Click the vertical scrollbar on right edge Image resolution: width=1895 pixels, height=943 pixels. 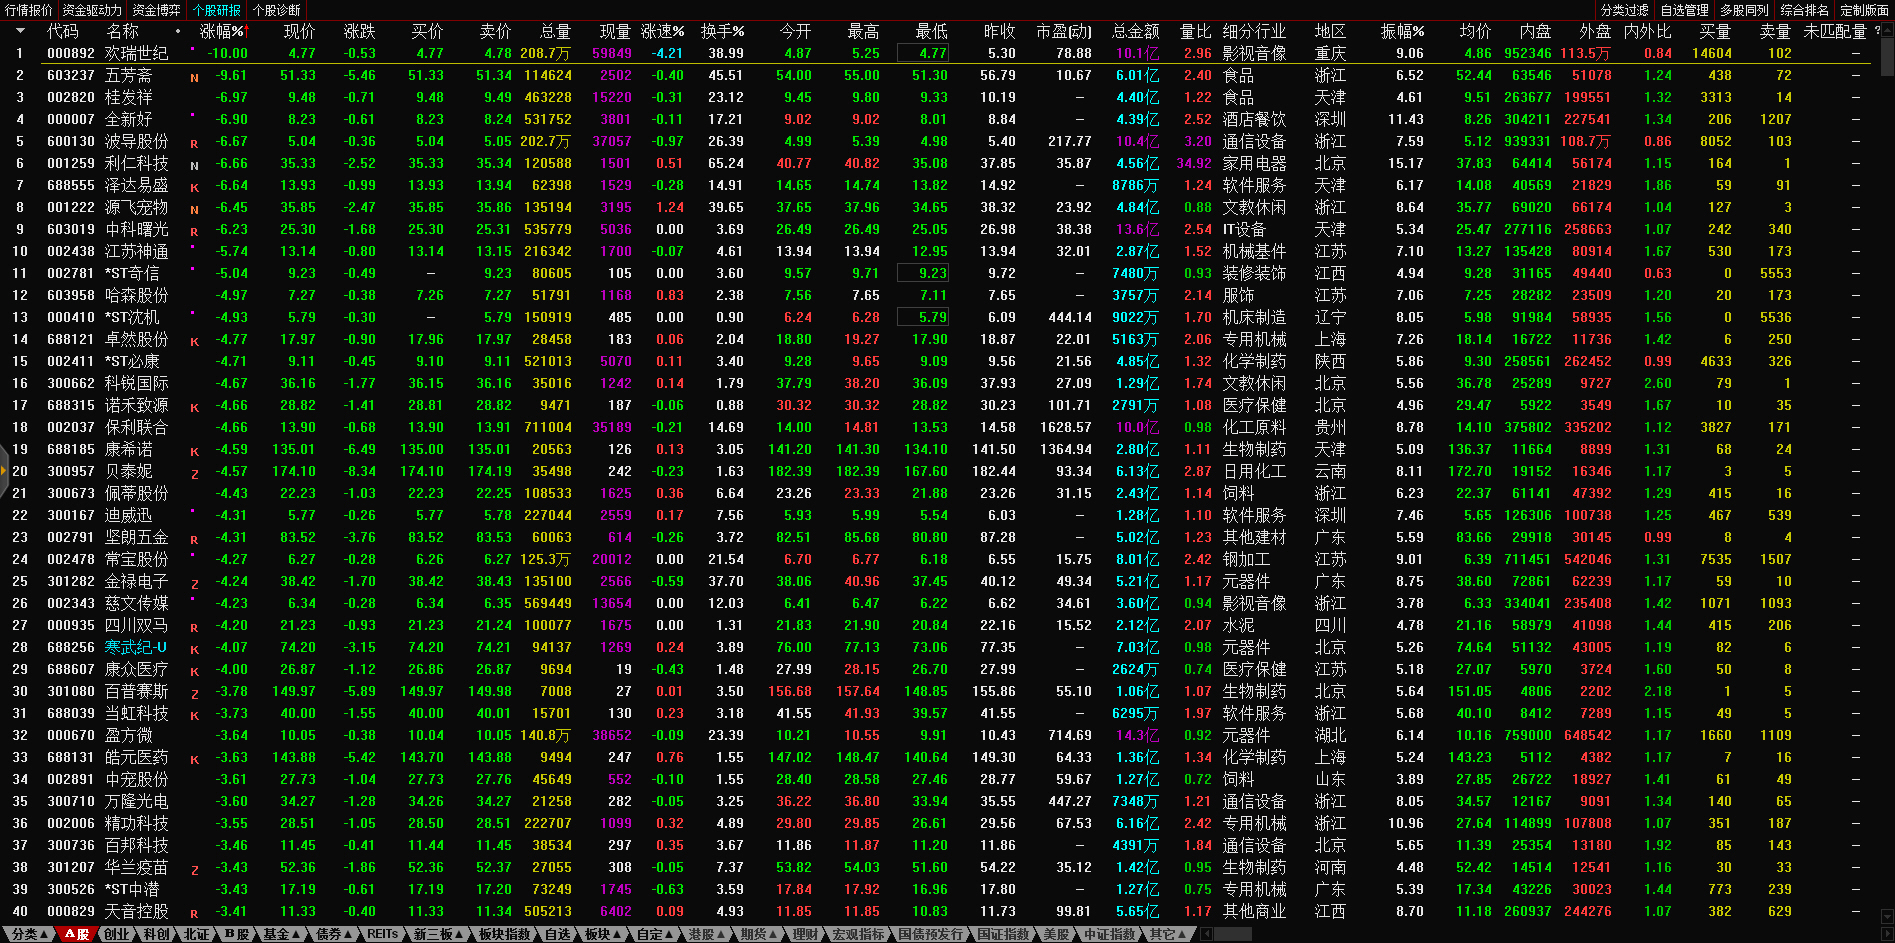(x=1886, y=400)
